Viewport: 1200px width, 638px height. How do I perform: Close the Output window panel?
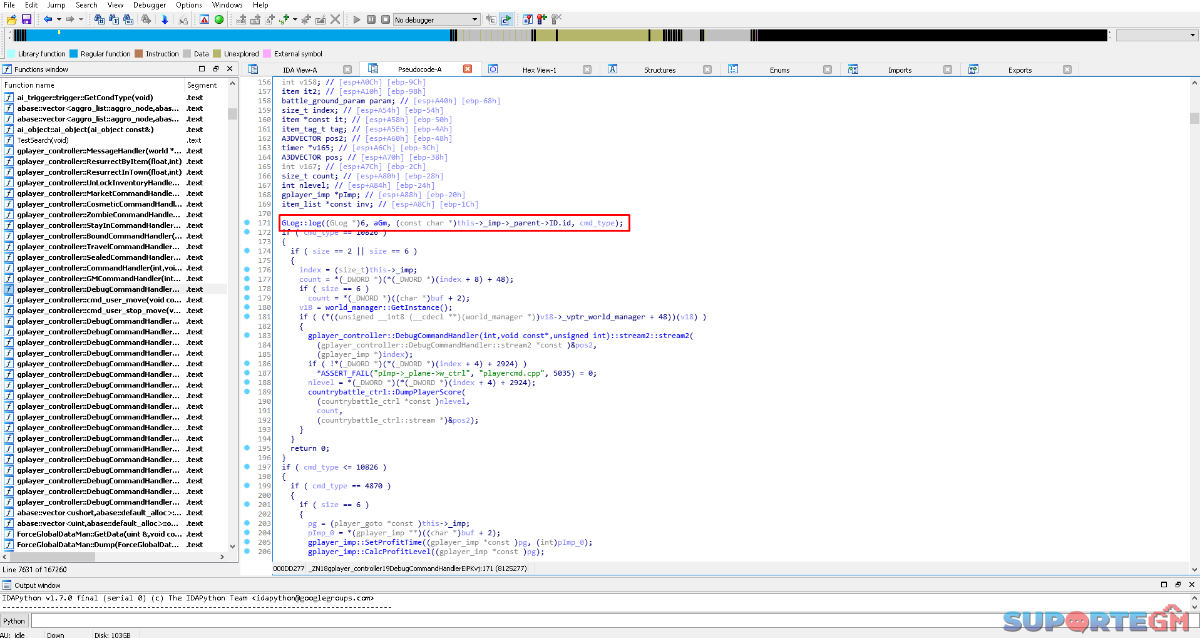(x=1190, y=584)
